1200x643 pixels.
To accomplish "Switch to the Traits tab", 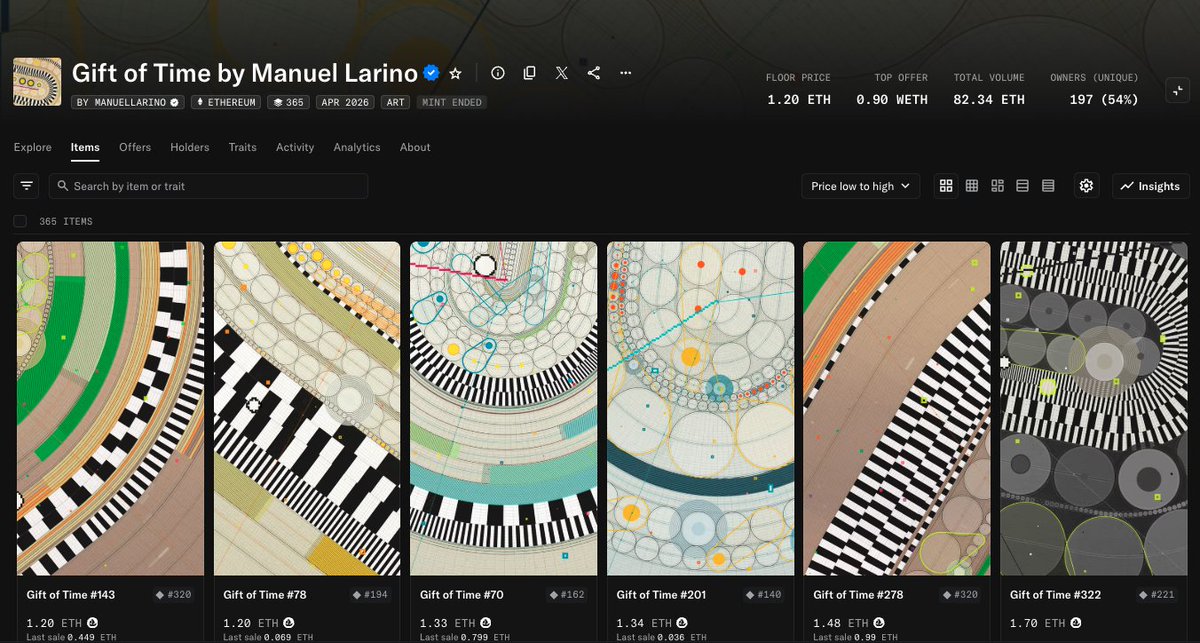I will click(243, 147).
